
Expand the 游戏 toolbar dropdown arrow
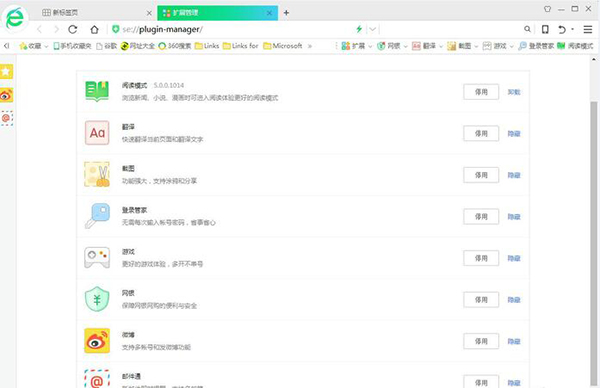[512, 46]
